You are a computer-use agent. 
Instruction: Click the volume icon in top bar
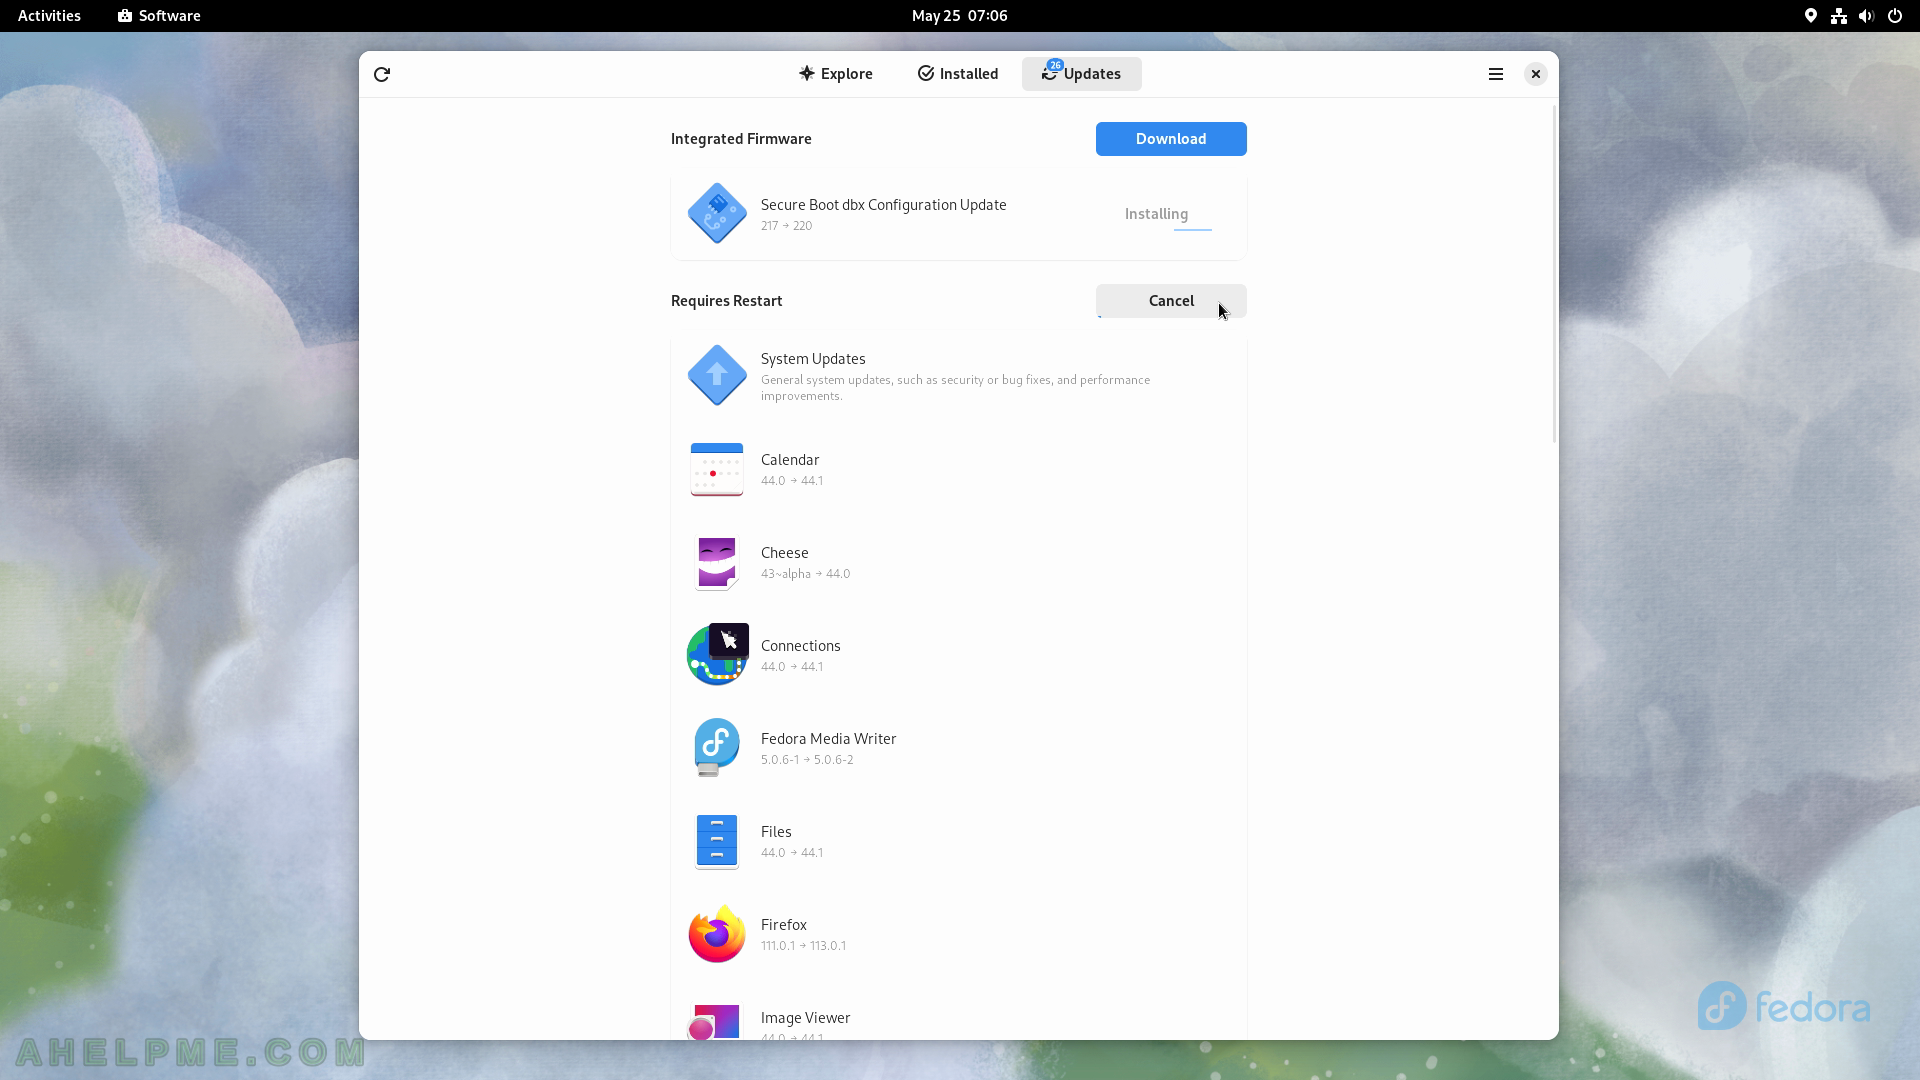pyautogui.click(x=1866, y=16)
